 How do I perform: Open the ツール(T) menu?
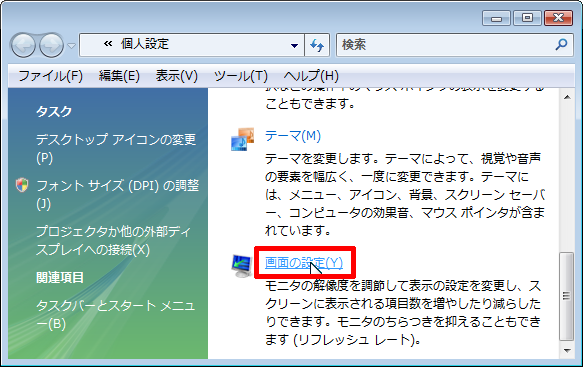tap(241, 76)
